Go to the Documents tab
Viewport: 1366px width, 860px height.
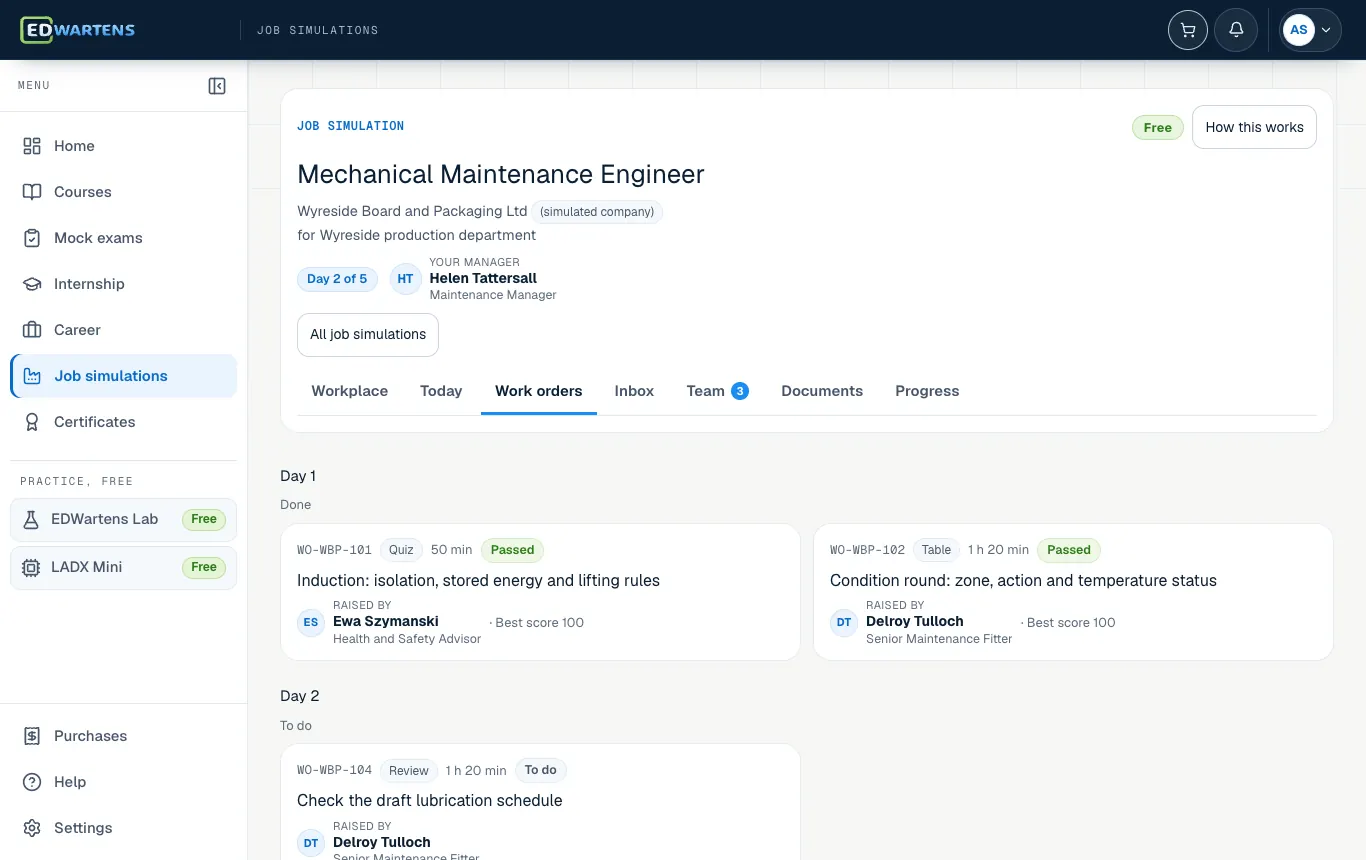(822, 391)
